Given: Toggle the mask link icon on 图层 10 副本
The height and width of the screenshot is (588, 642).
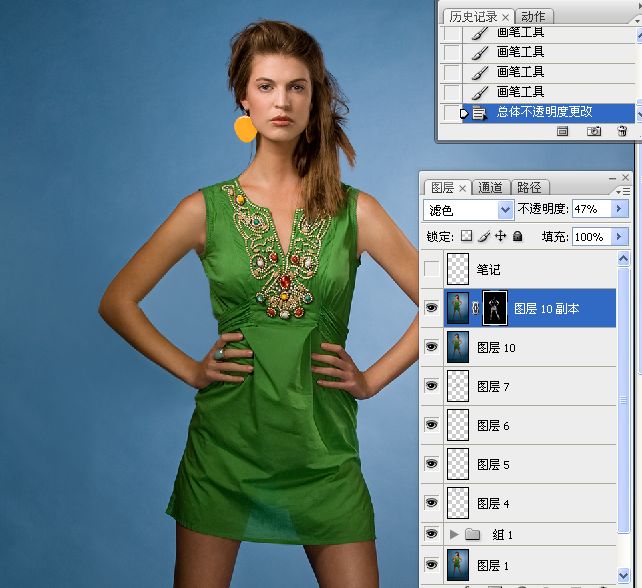Looking at the screenshot, I should [475, 308].
